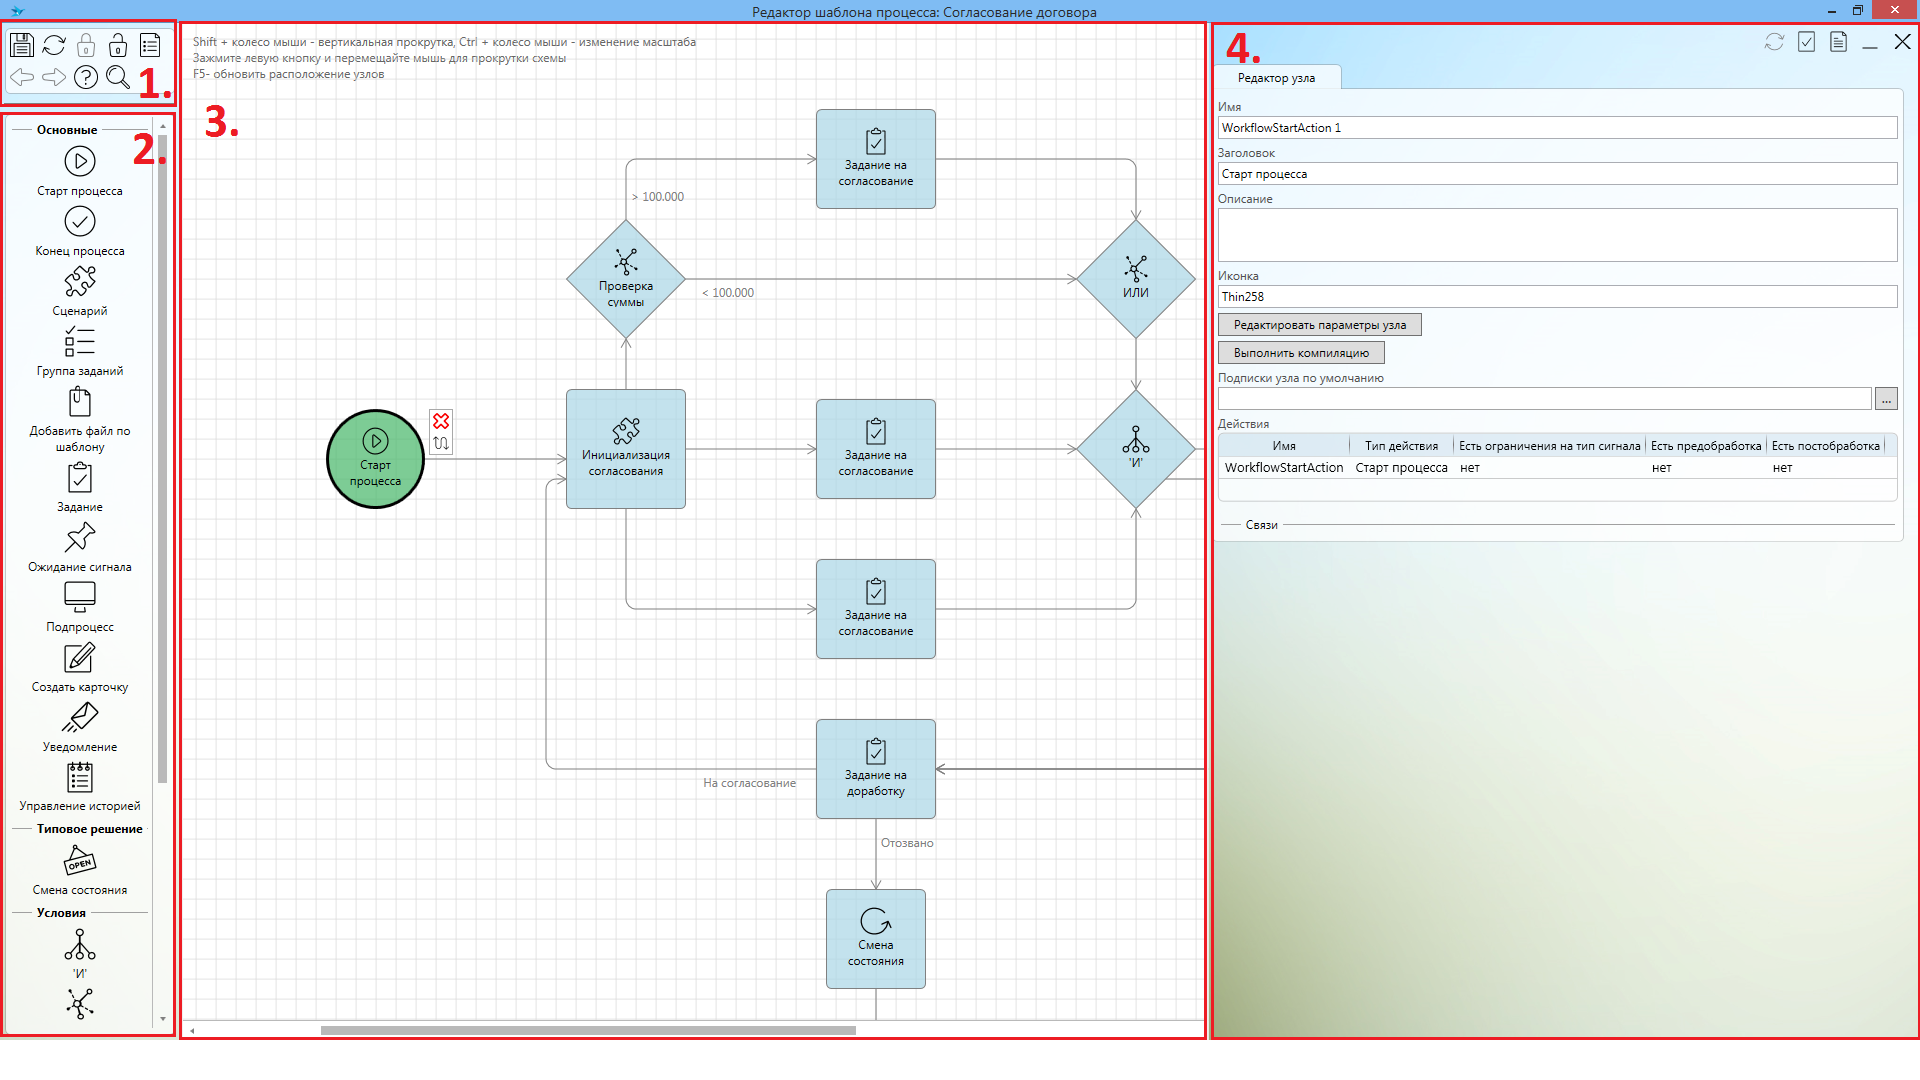Collapse the 'Основные' palette group header
The image size is (1920, 1080).
67,130
